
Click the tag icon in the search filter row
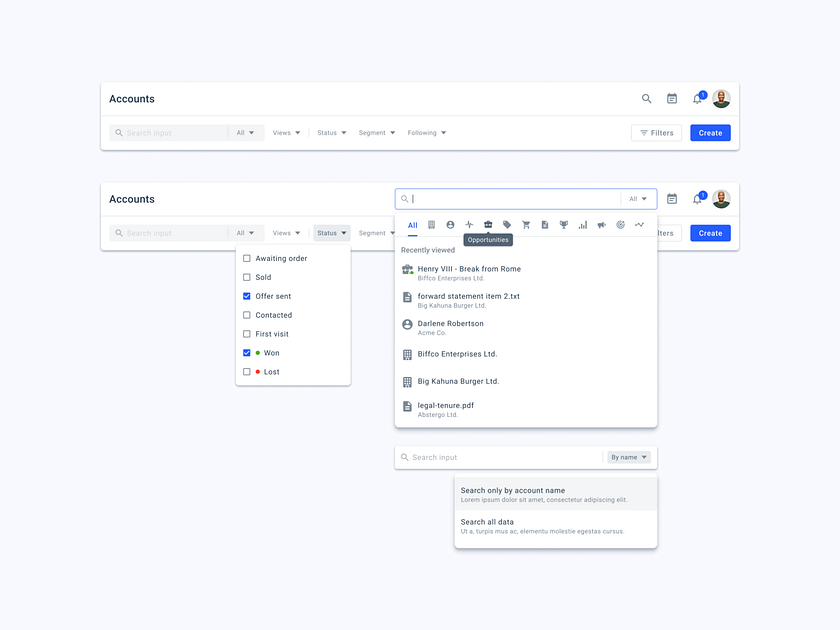(507, 224)
